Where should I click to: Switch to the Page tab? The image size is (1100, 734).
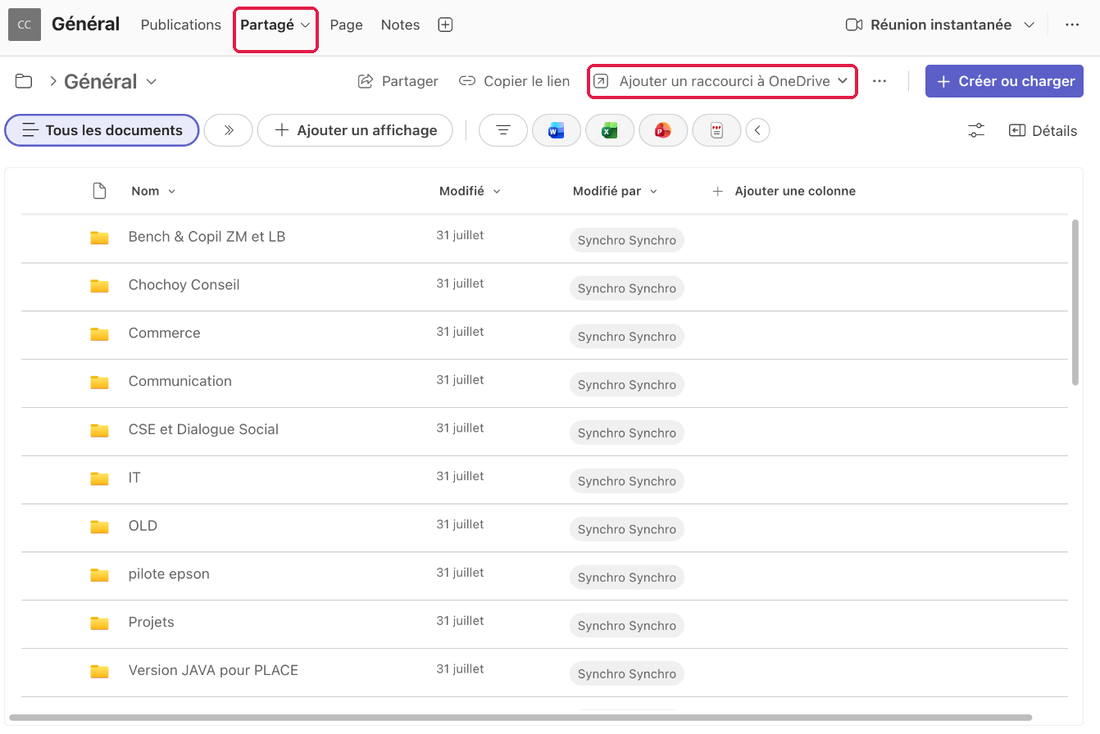pos(346,25)
